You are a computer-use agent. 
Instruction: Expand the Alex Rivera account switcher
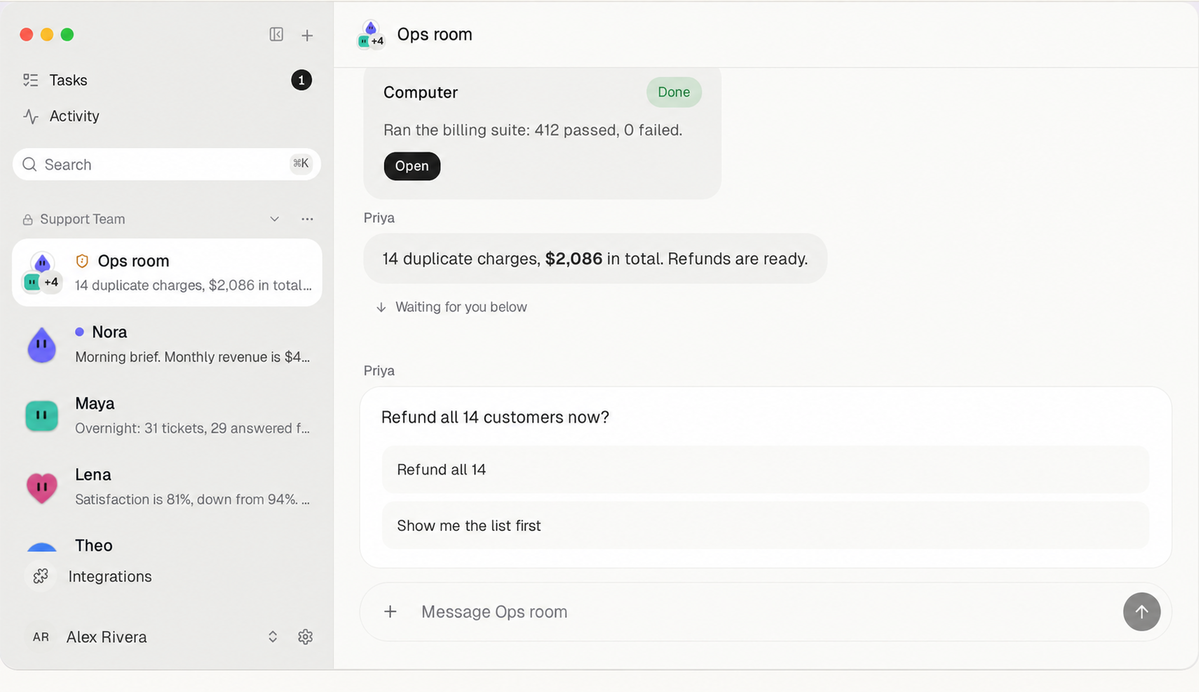[x=272, y=637]
